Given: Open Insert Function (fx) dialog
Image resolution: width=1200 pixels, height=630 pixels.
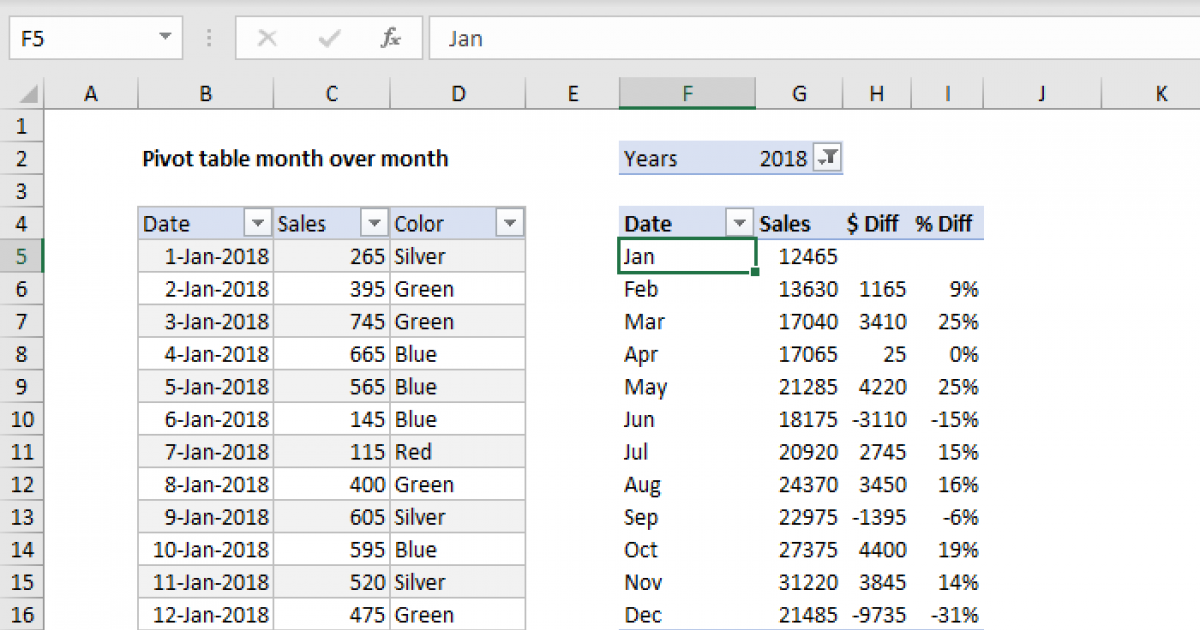Looking at the screenshot, I should pos(390,39).
